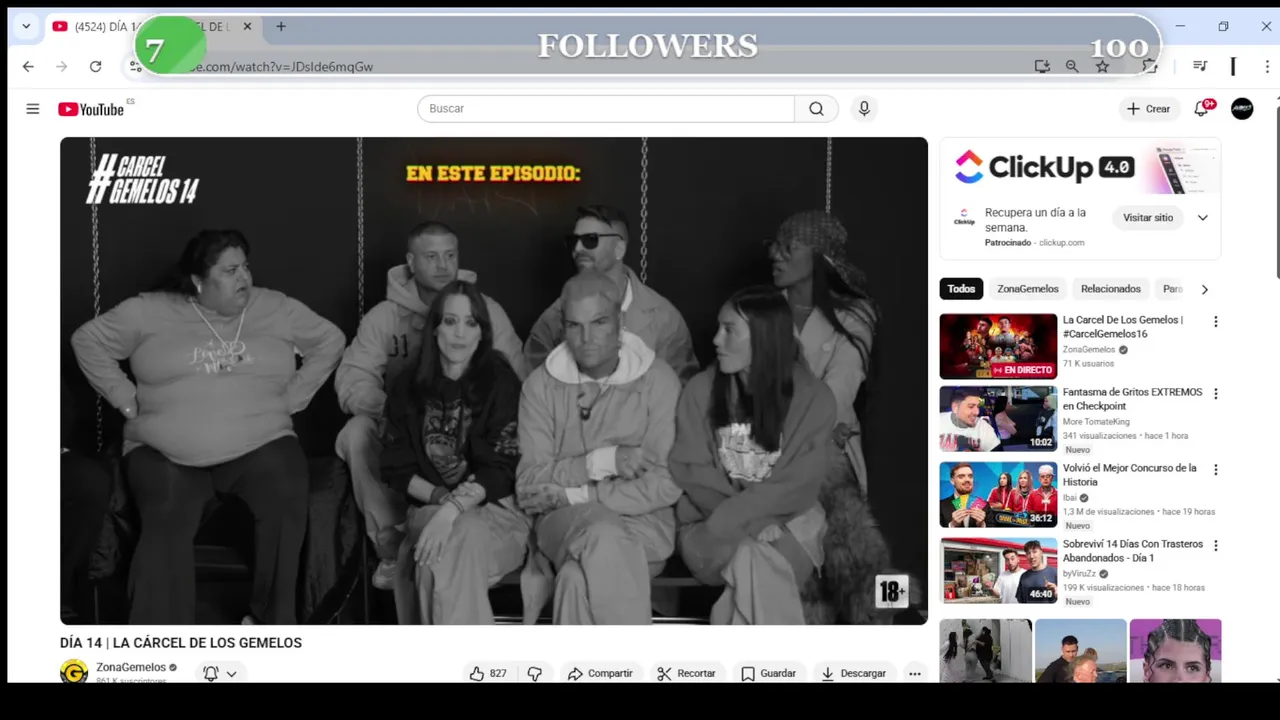This screenshot has height=720, width=1280.
Task: Open the zoom magnifier in address bar
Action: point(1072,67)
